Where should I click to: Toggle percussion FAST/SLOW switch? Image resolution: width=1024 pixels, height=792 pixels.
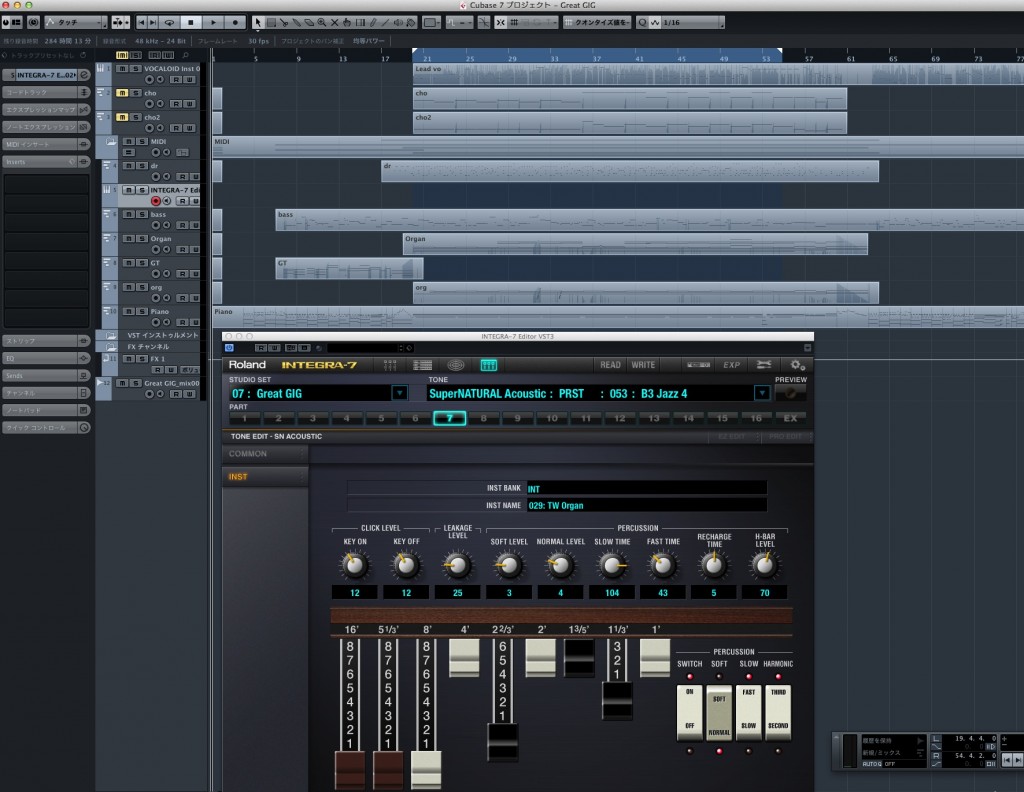tap(748, 712)
